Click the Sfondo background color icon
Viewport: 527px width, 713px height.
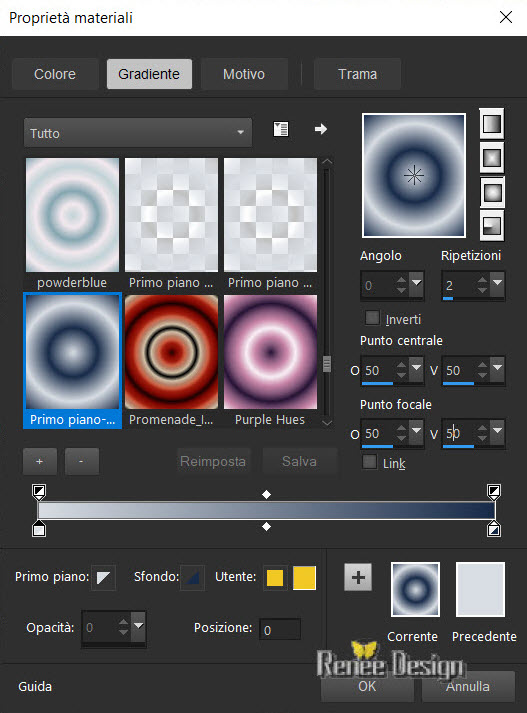192,577
